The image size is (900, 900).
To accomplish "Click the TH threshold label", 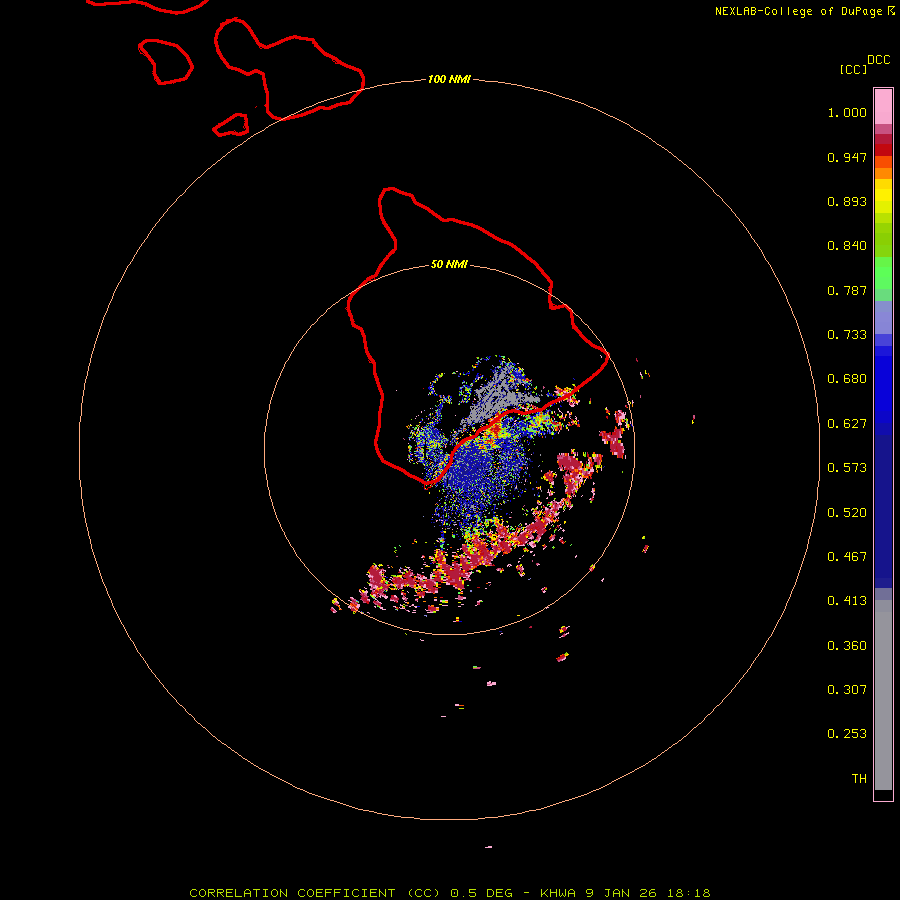I will pos(859,779).
